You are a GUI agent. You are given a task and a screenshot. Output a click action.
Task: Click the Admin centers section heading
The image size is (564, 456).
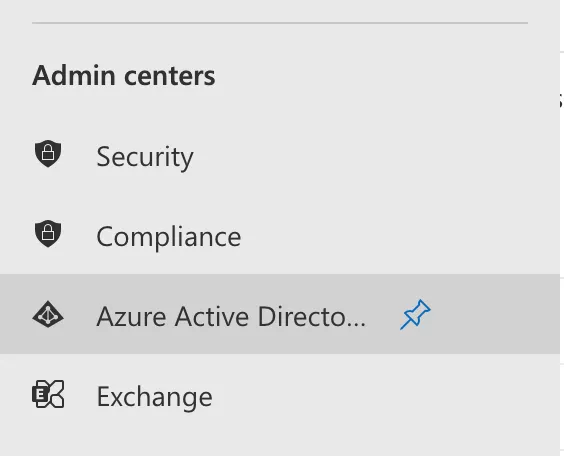124,75
